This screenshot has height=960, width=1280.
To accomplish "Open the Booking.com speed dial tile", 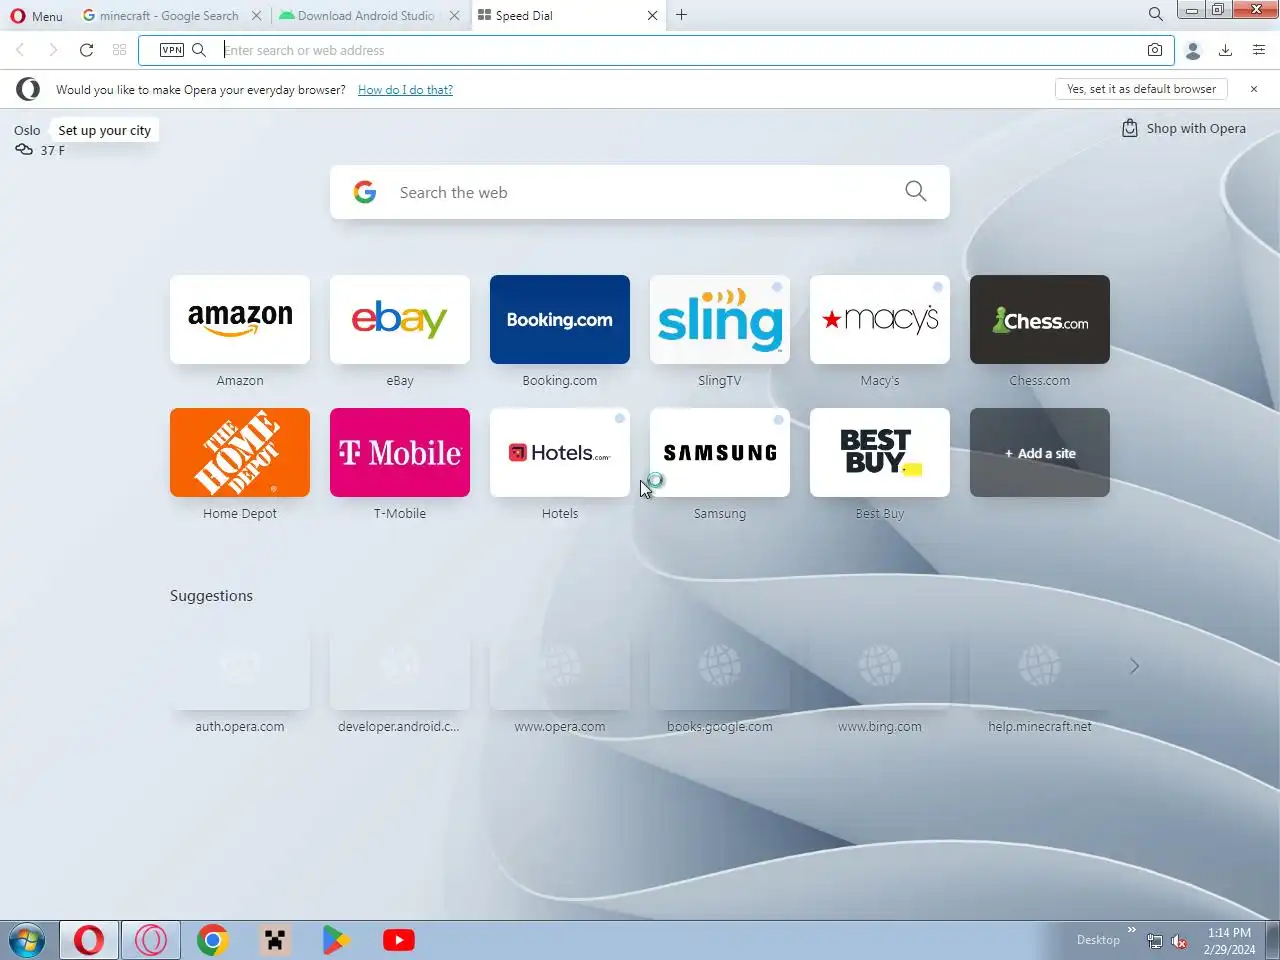I will pyautogui.click(x=560, y=319).
